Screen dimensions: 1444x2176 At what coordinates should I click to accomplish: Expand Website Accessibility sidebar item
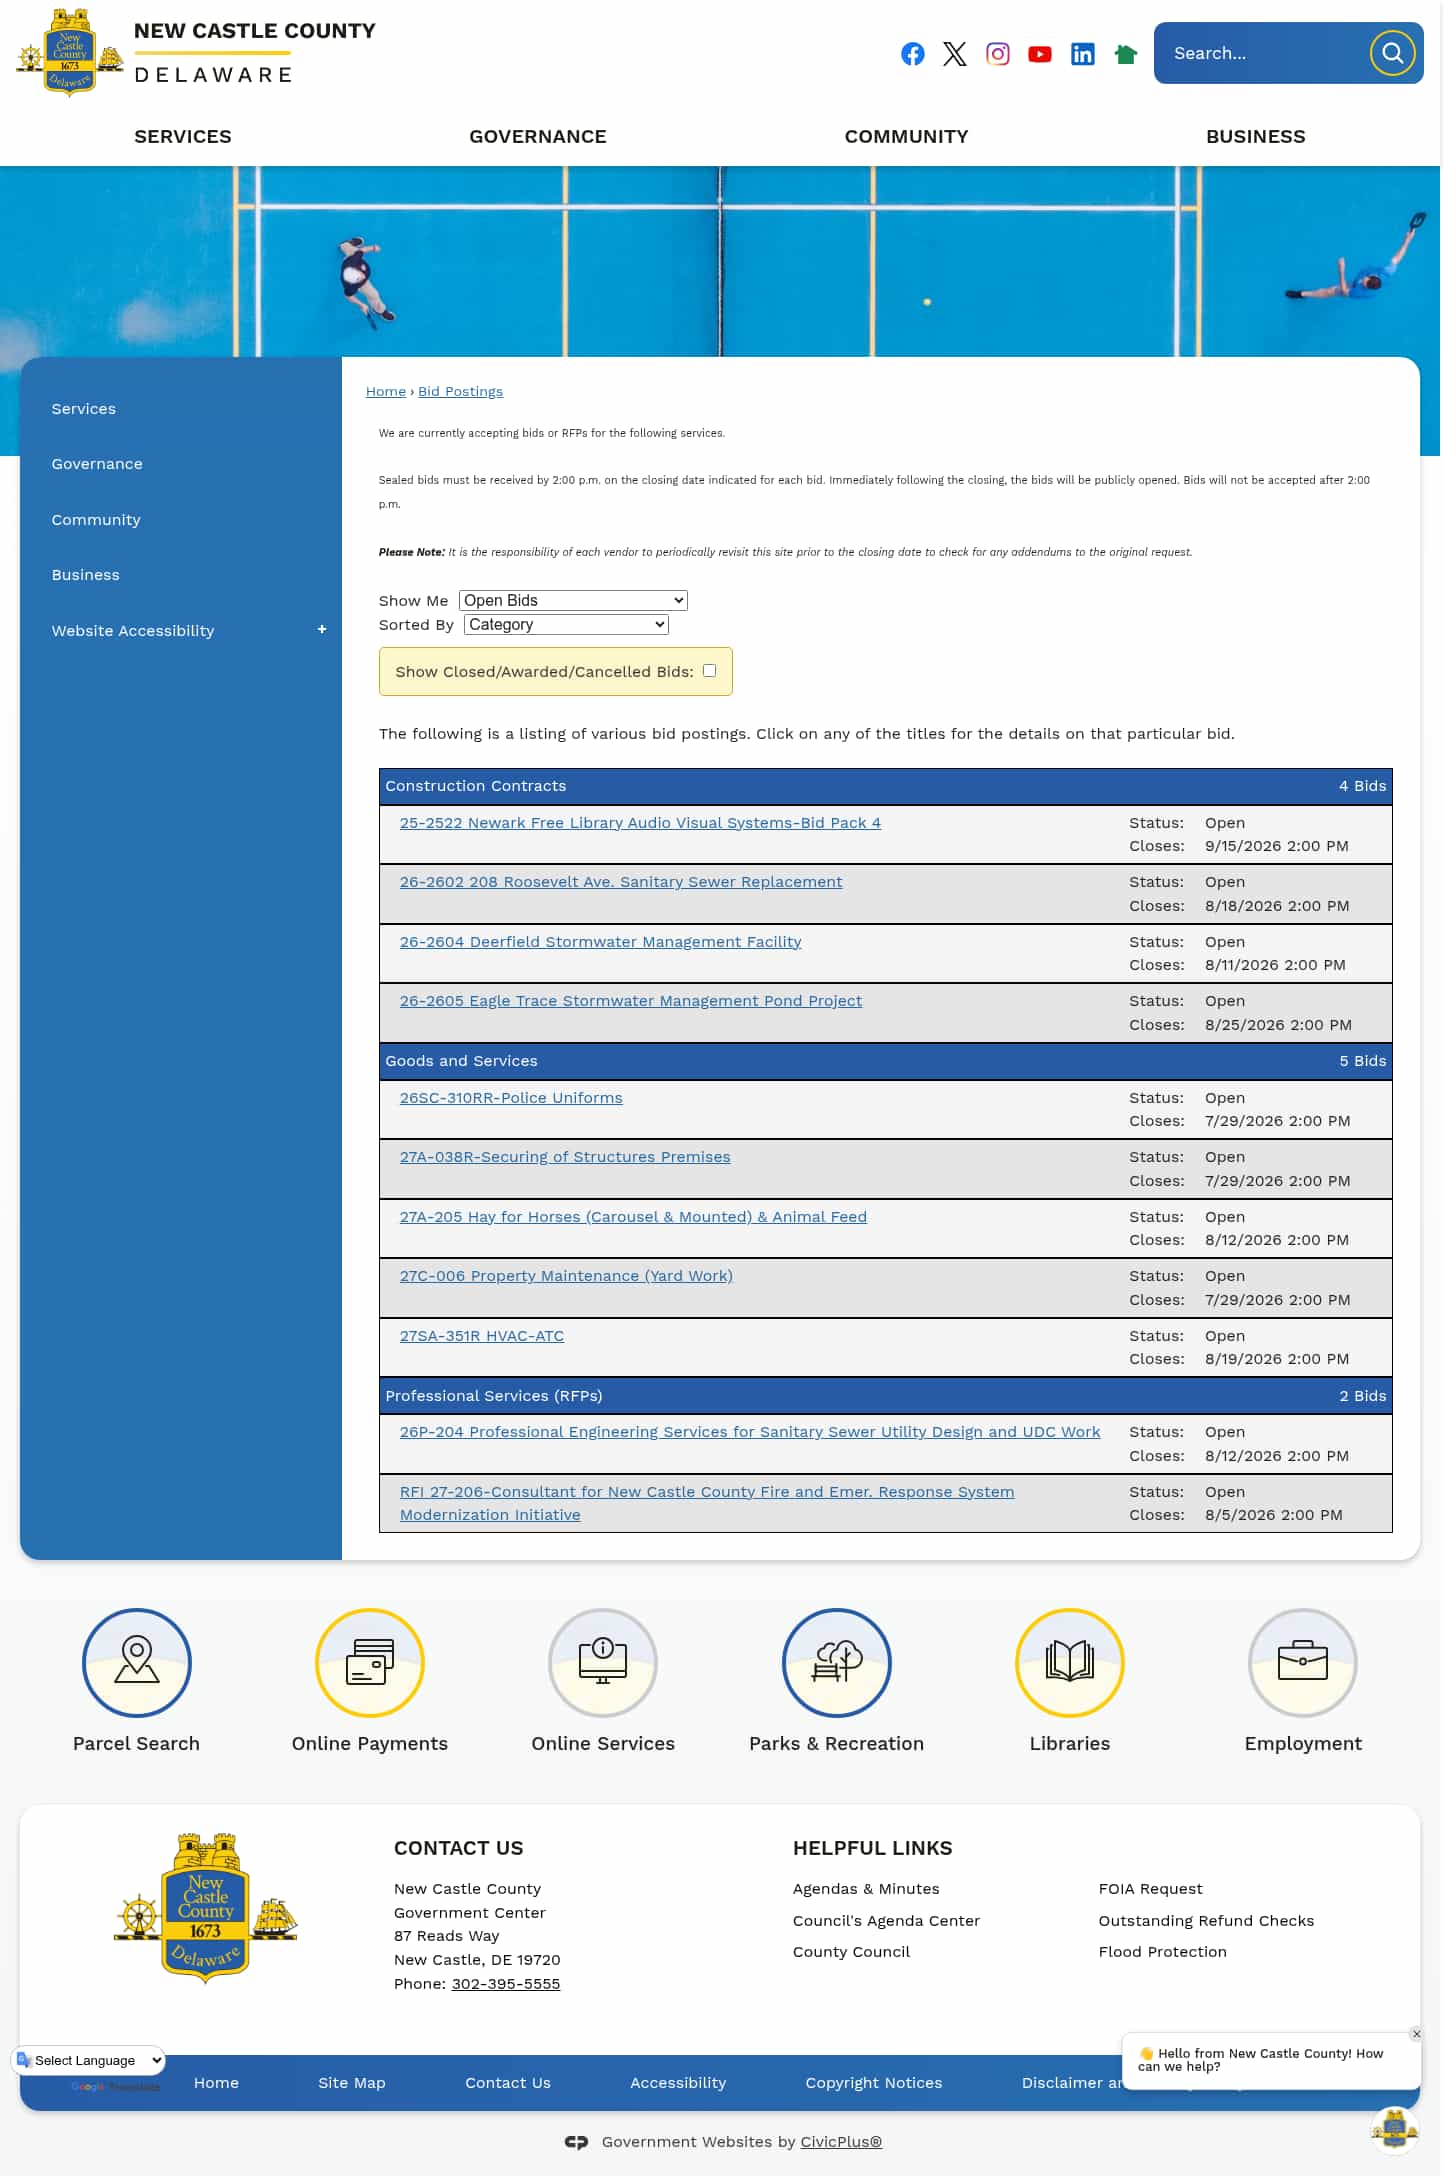coord(322,630)
